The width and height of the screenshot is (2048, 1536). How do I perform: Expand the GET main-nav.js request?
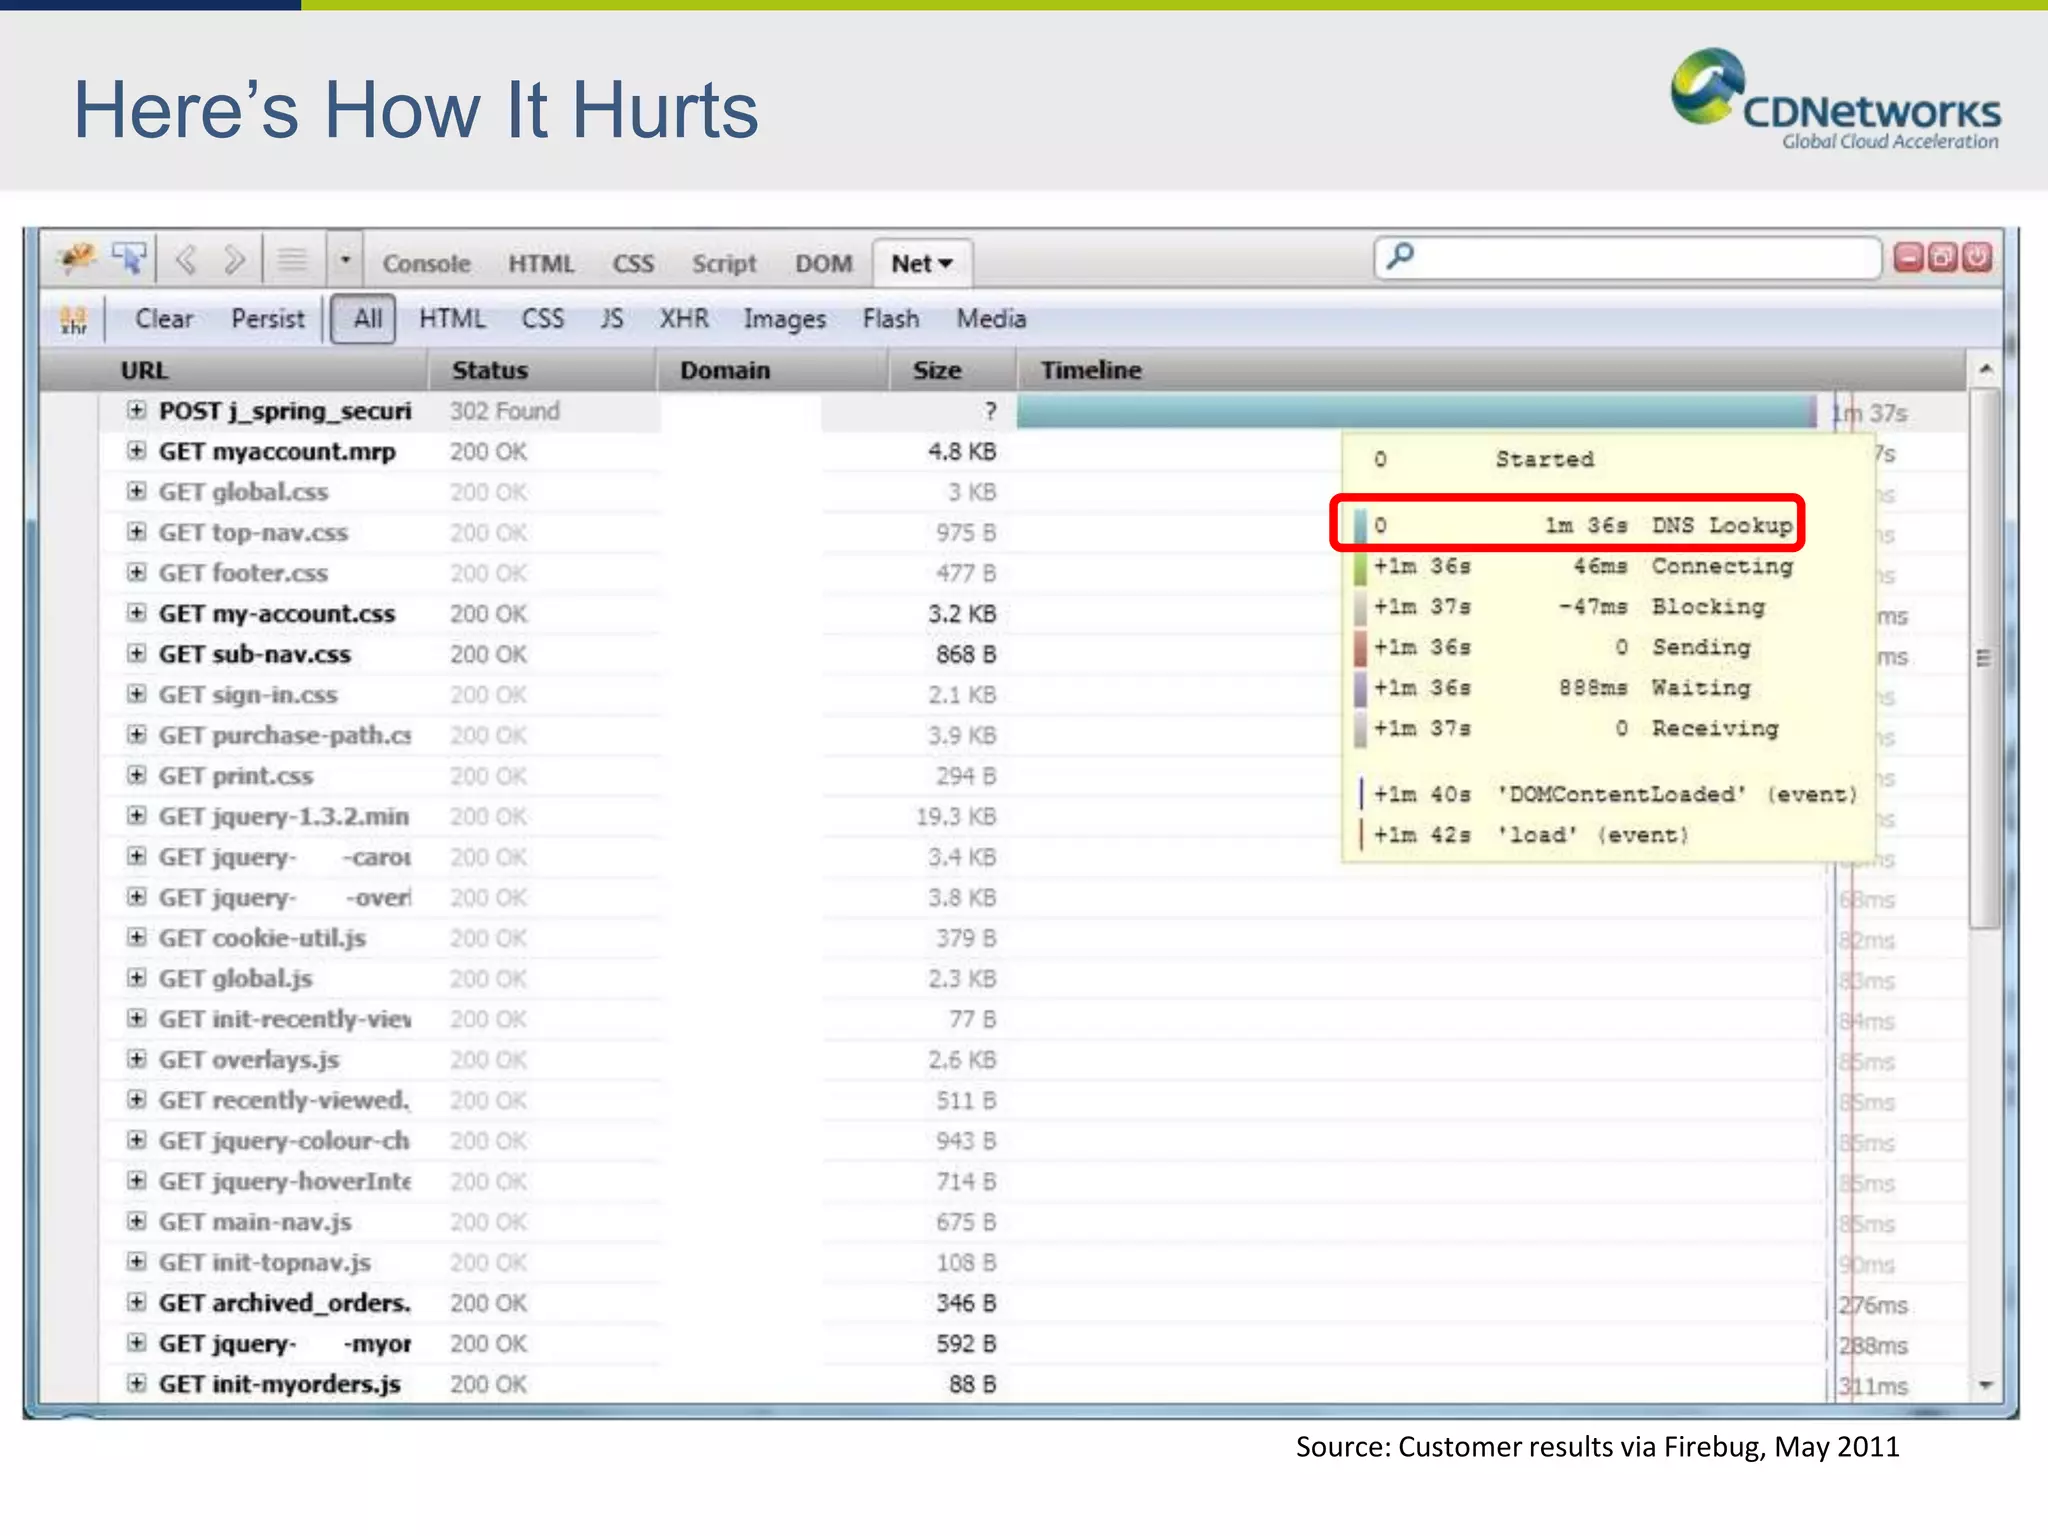pos(137,1222)
